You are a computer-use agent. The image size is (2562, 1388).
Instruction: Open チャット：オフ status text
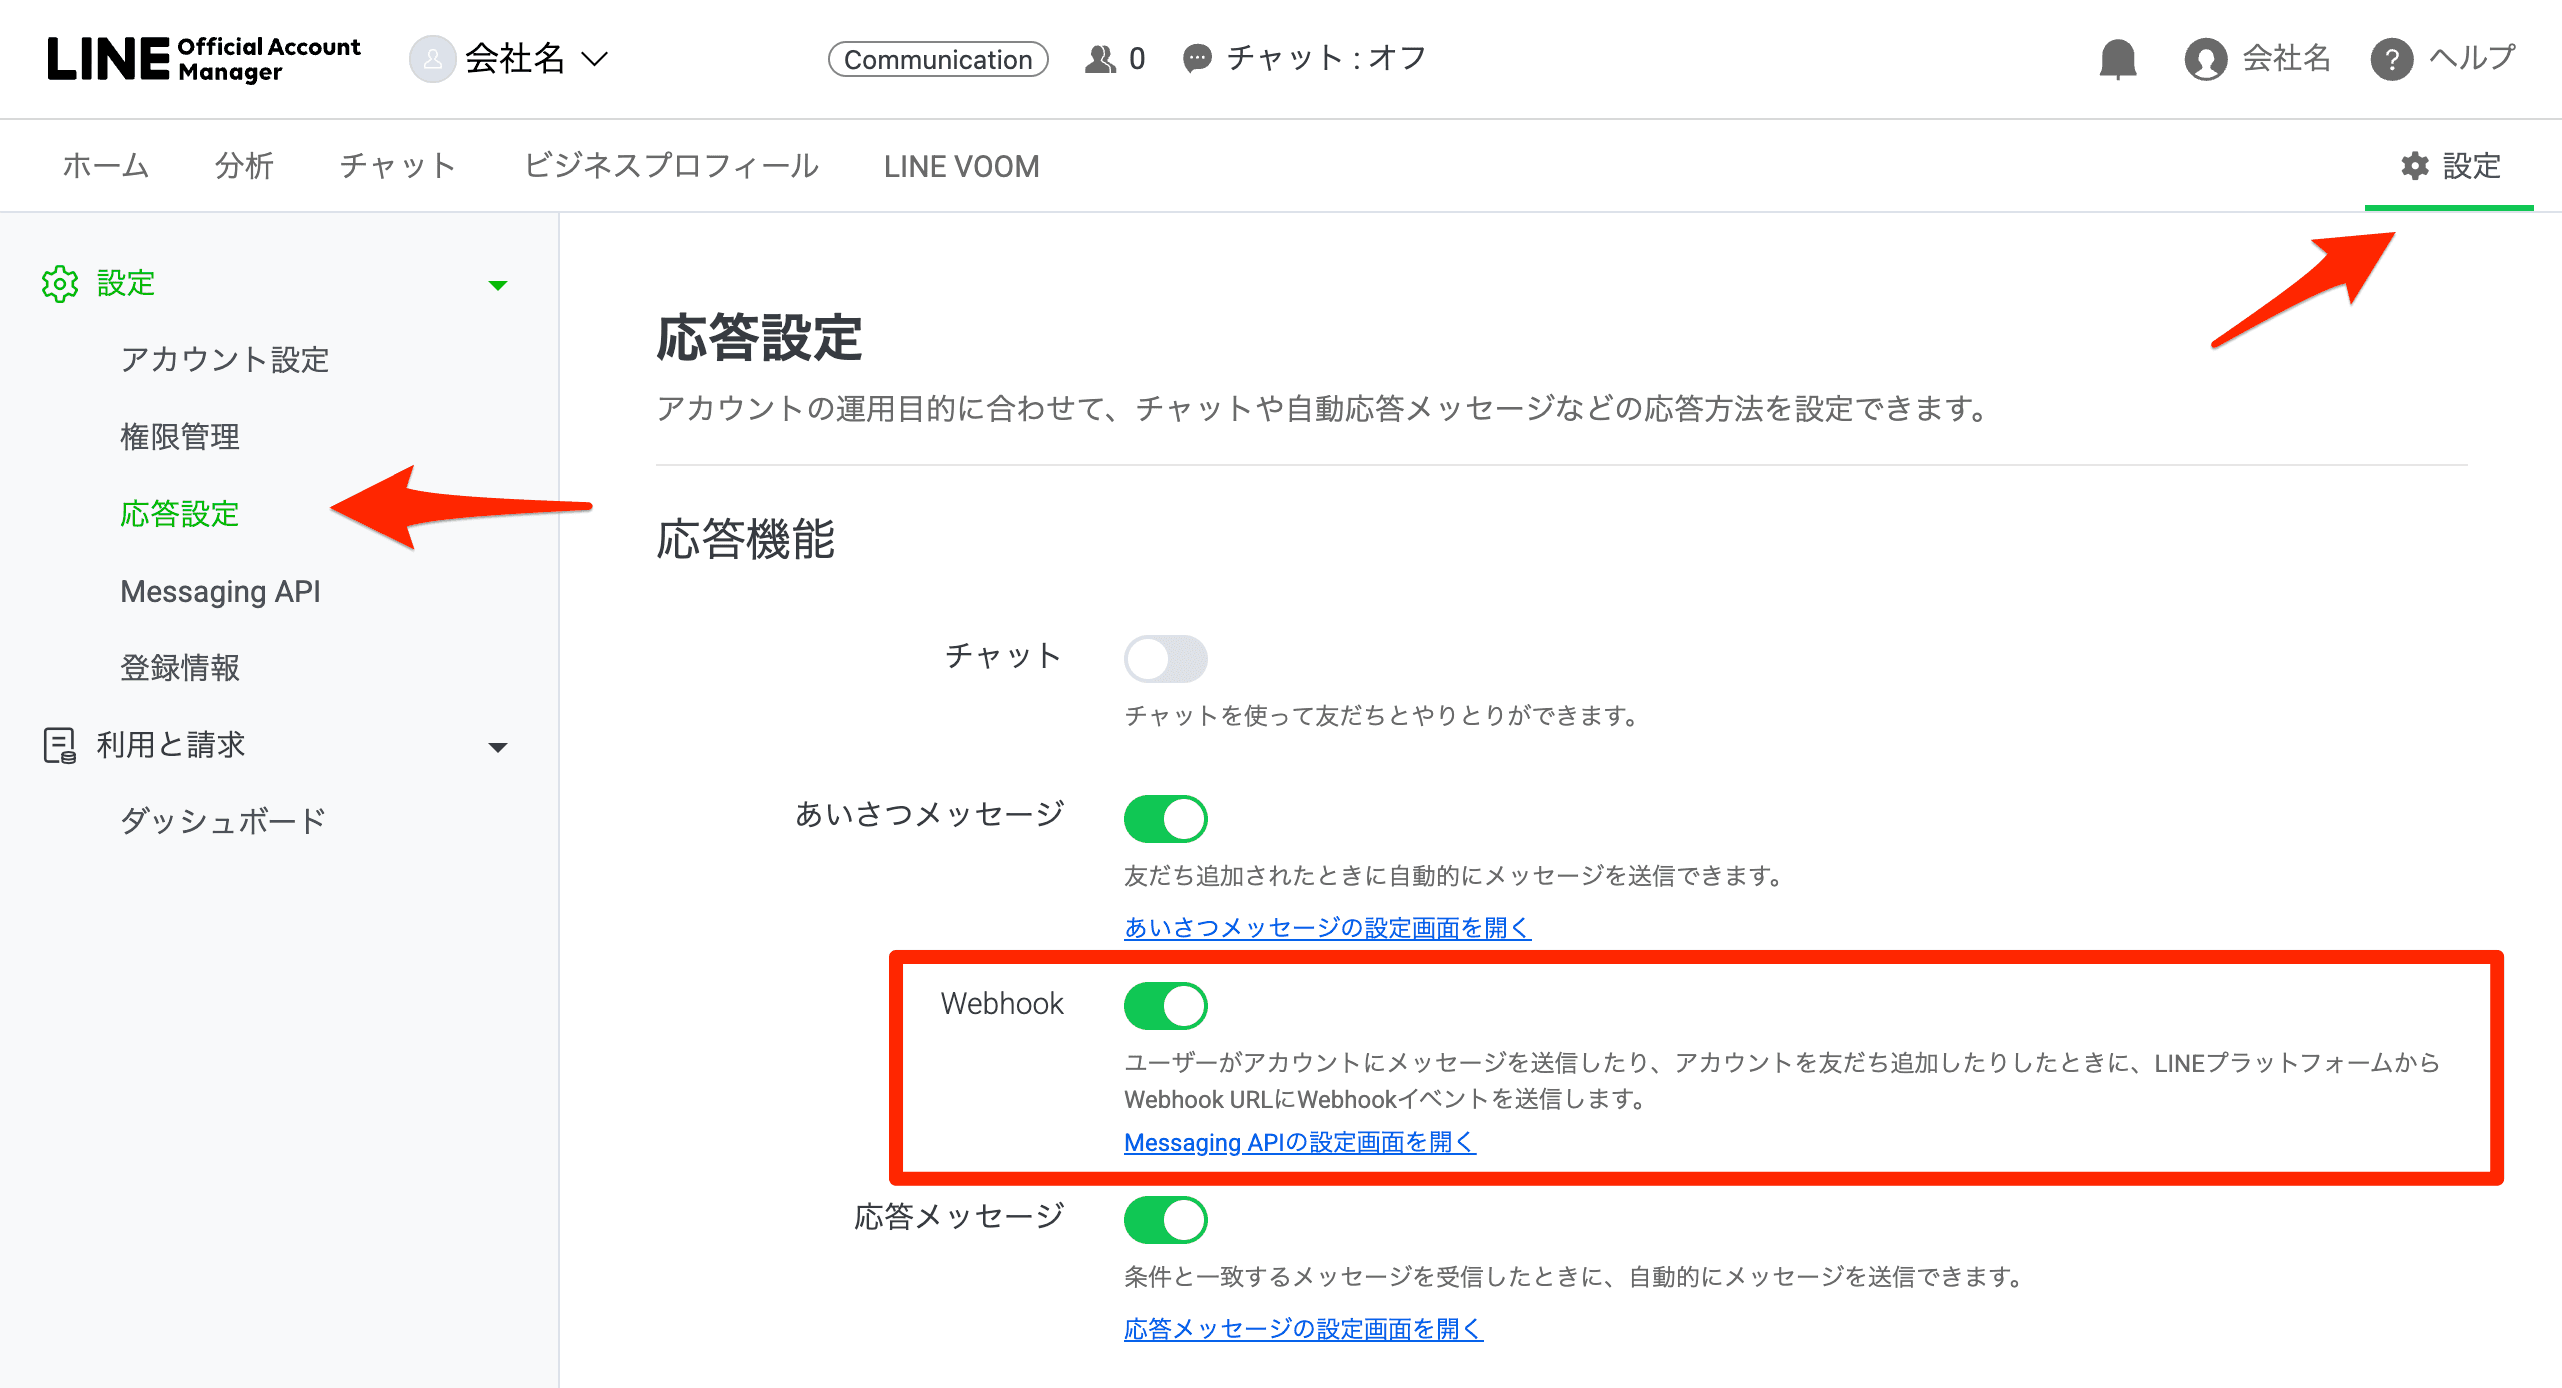(1326, 58)
